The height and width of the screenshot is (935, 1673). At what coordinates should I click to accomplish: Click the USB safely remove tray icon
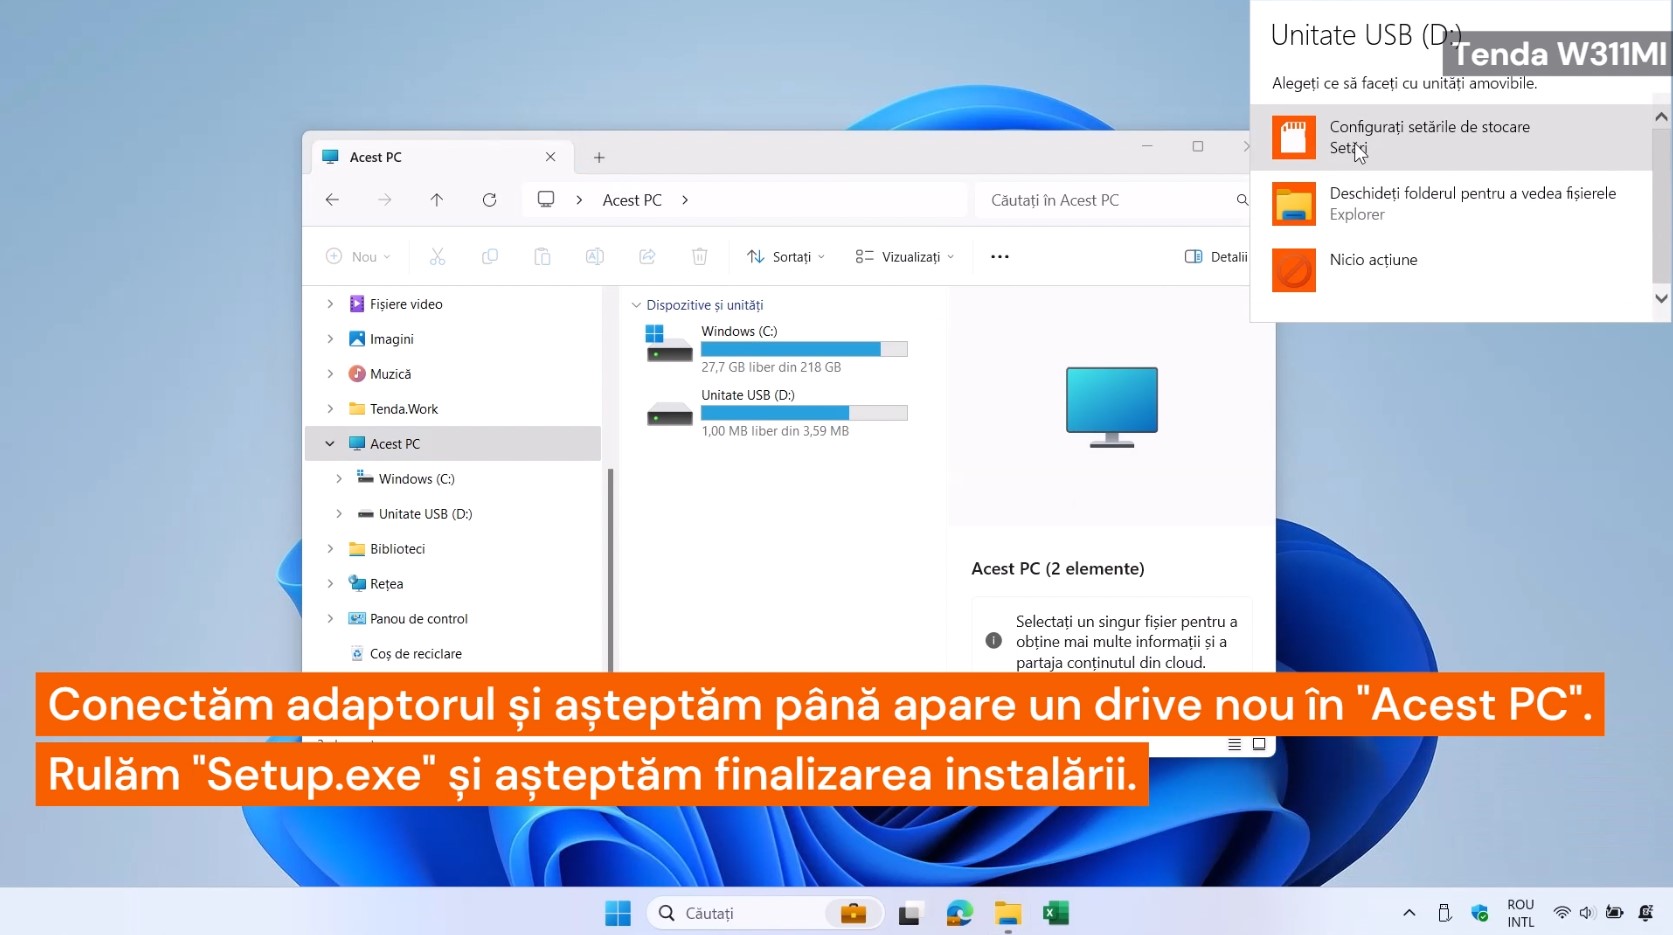1444,913
